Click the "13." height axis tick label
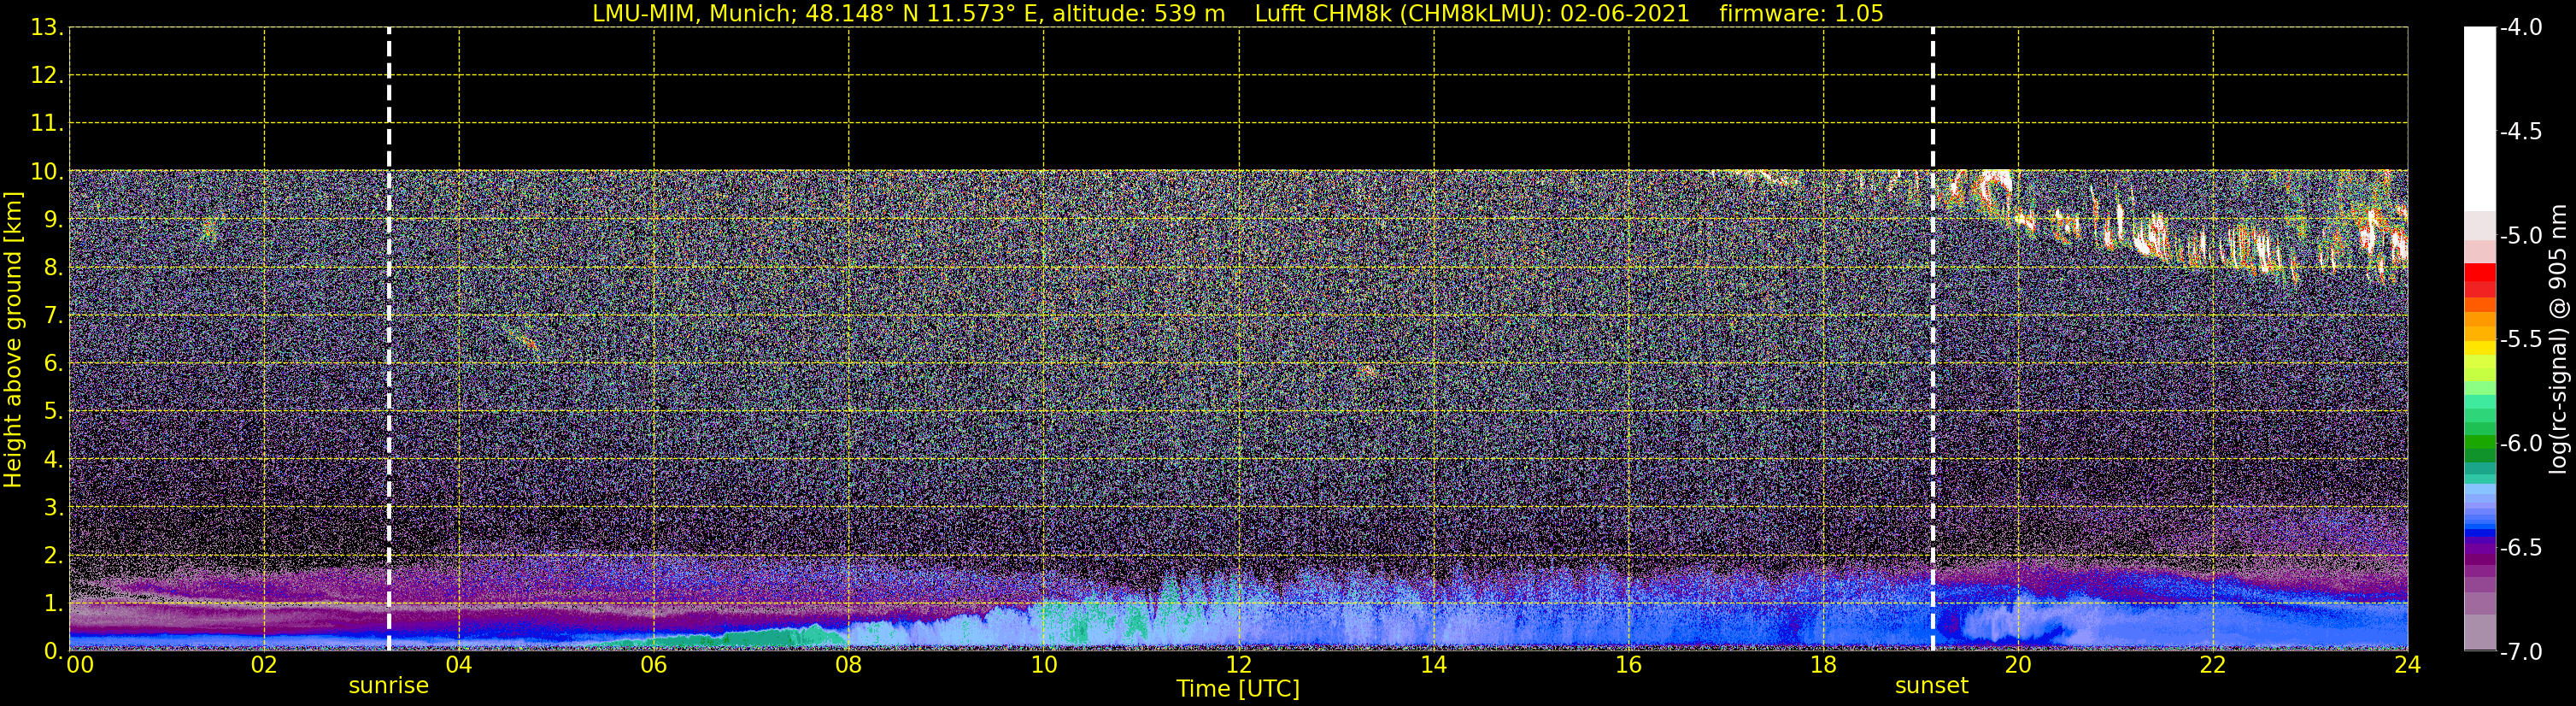The width and height of the screenshot is (2576, 706). [x=46, y=28]
